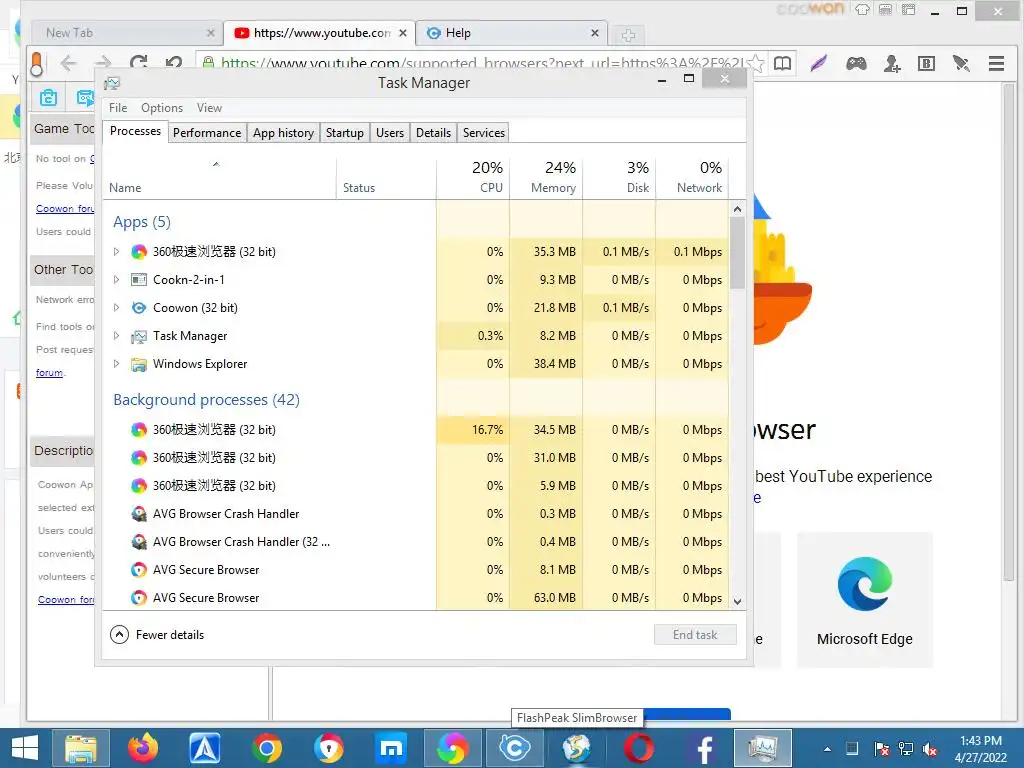Expand the Cookn-2-in-1 app row
1024x768 pixels.
coord(116,280)
